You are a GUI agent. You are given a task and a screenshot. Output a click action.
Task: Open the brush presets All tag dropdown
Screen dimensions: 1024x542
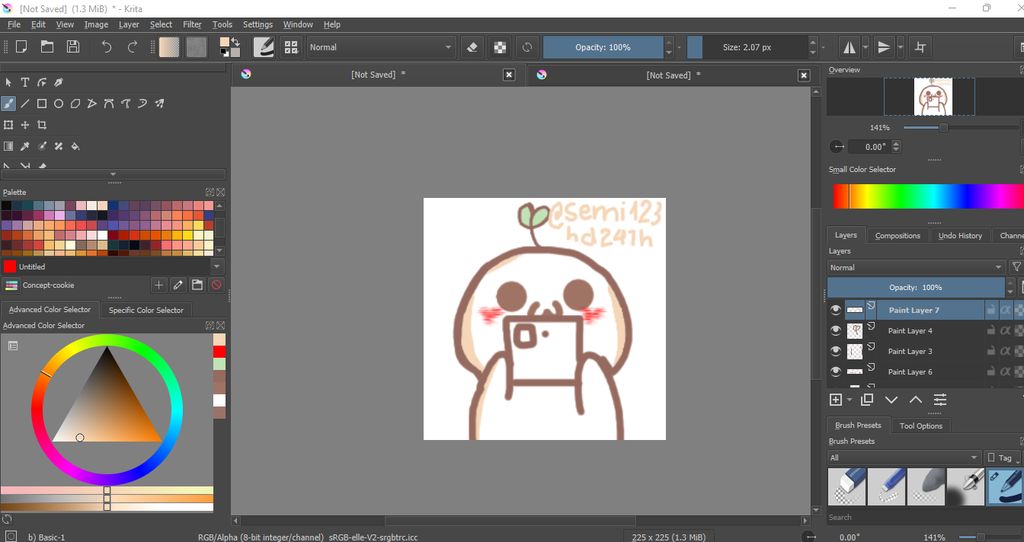(x=904, y=458)
